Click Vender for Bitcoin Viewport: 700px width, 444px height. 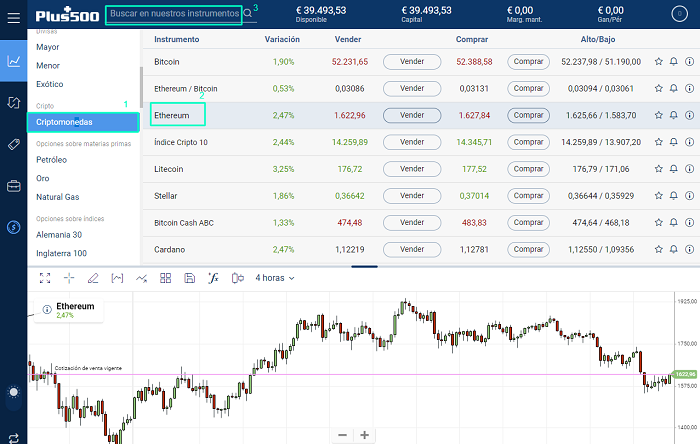(412, 62)
